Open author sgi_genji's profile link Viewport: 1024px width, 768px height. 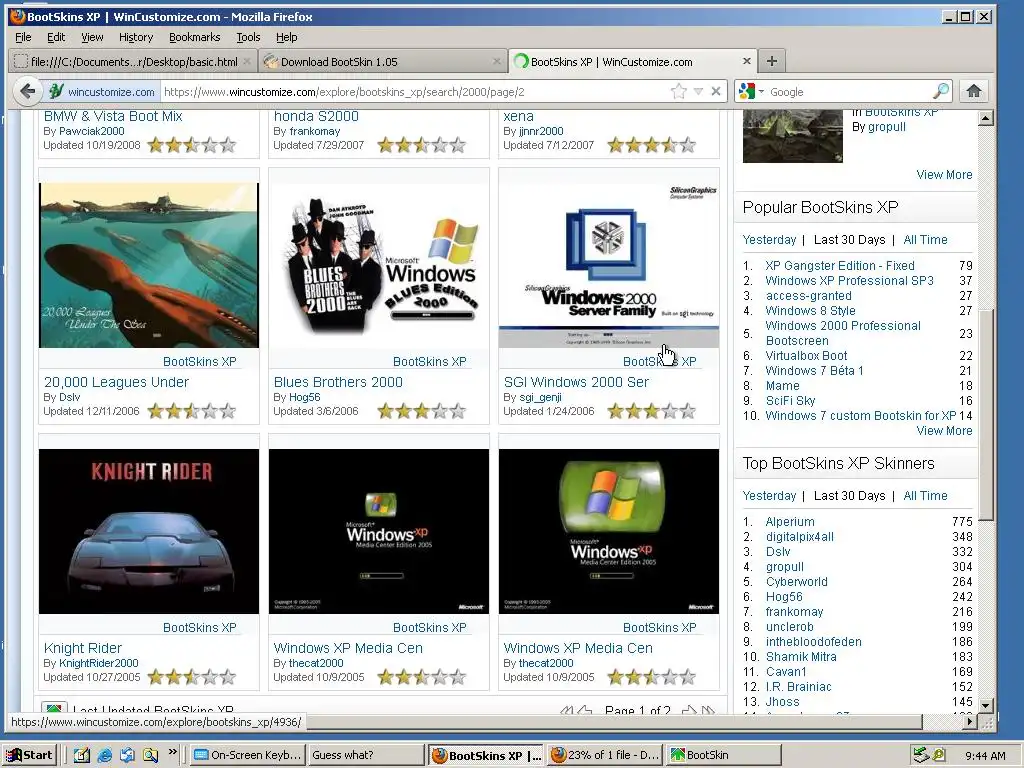coord(540,397)
